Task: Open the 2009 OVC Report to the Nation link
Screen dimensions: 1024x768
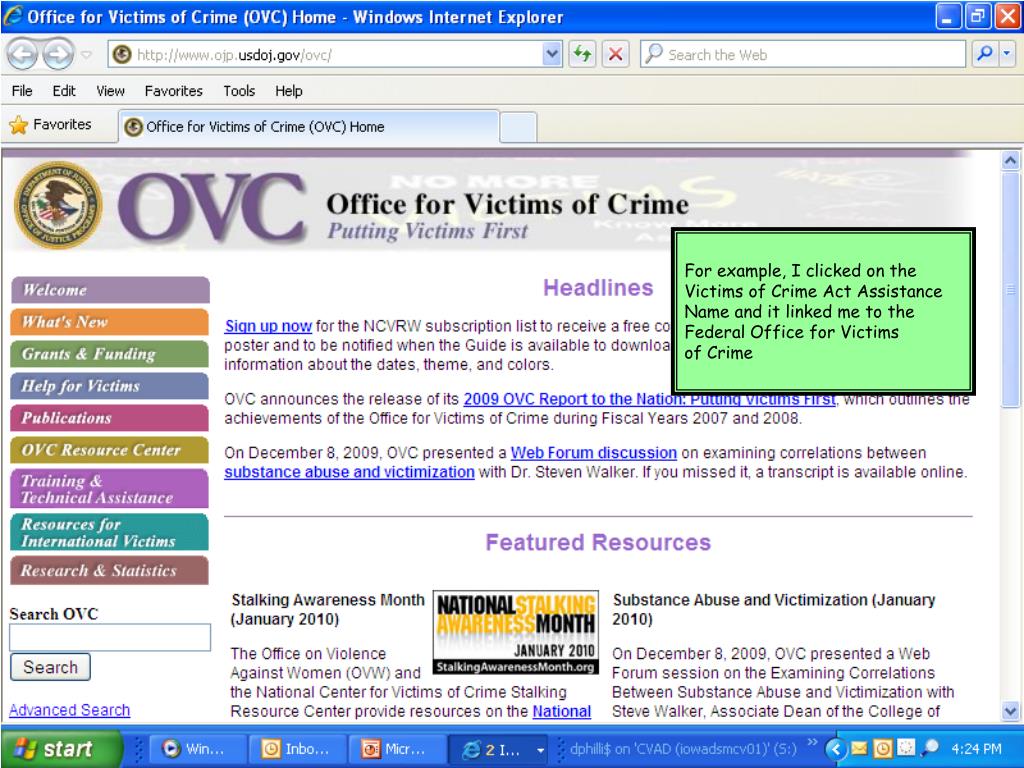Action: tap(649, 399)
